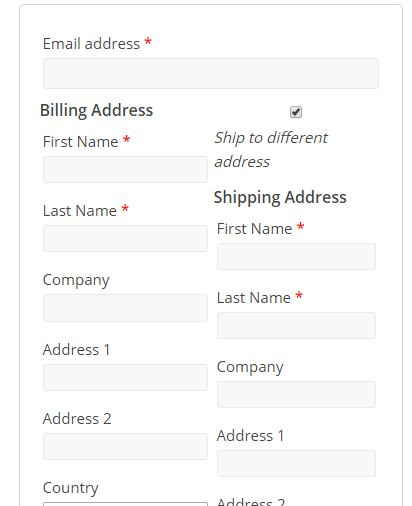Click the 'Email address' field label
412x506 pixels.
[91, 44]
